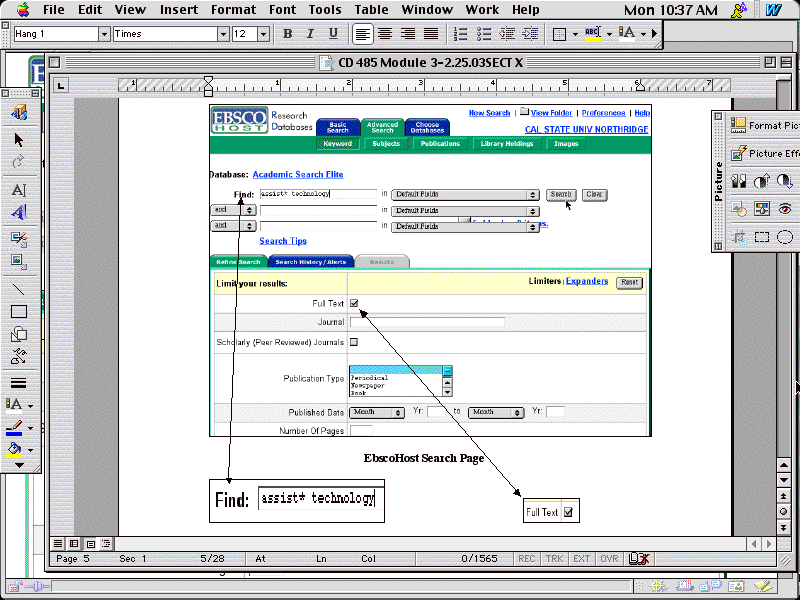This screenshot has height=600, width=800.
Task: Click Font Color on the formatting toolbar
Action: [x=627, y=34]
